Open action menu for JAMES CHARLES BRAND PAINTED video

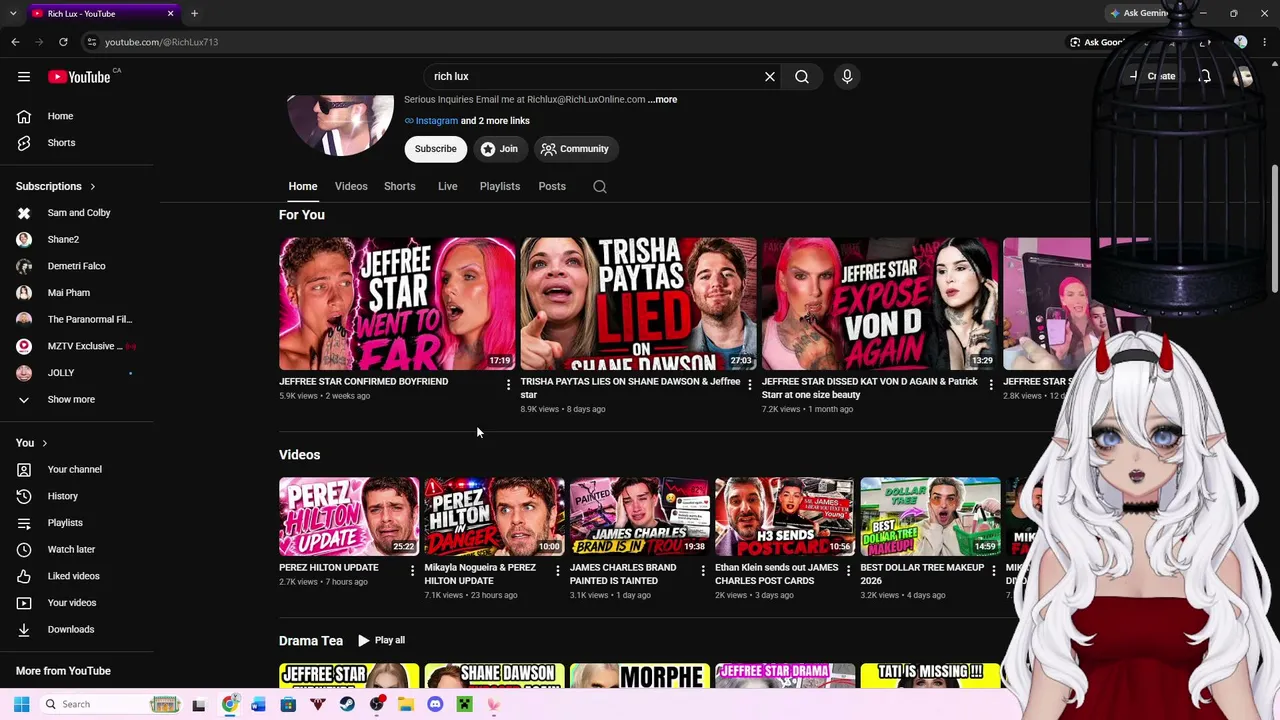[x=703, y=570]
